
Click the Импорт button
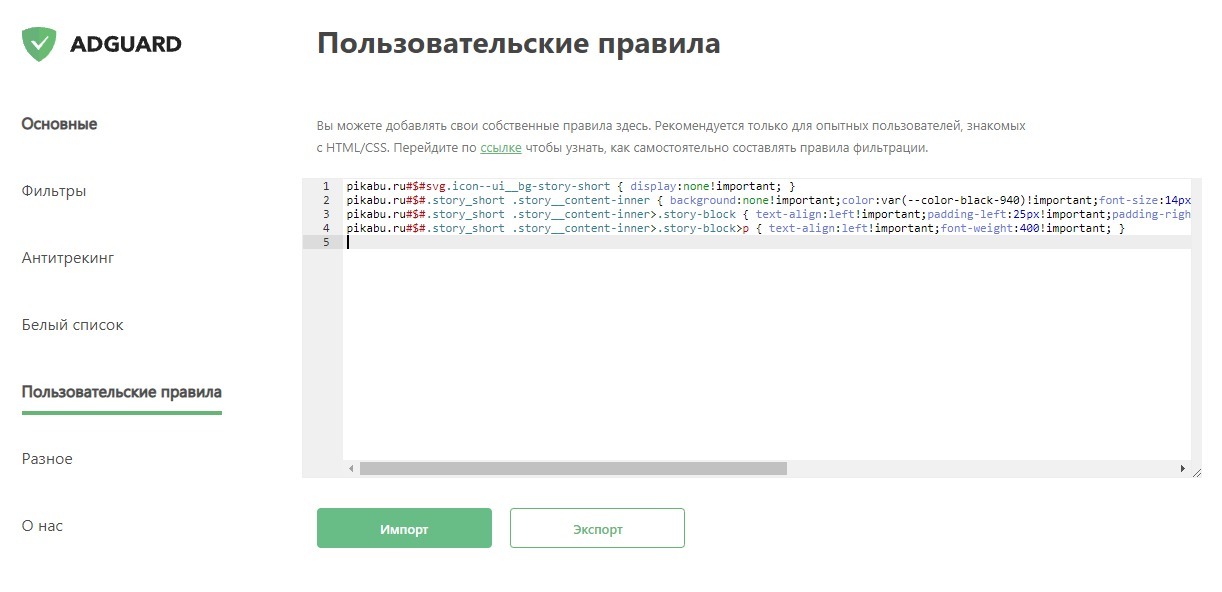tap(404, 528)
